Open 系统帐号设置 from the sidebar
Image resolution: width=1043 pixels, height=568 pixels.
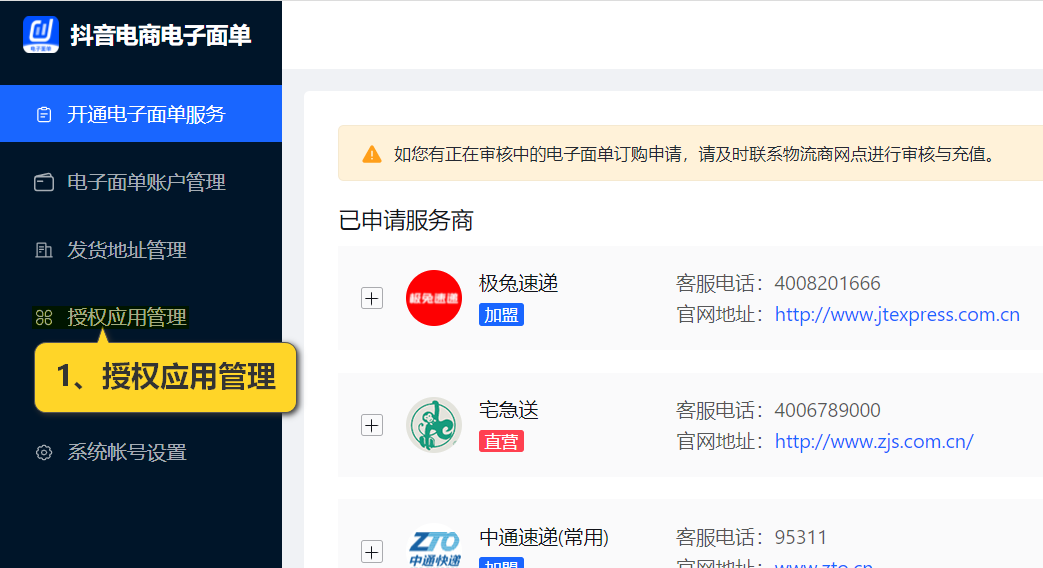pyautogui.click(x=127, y=452)
